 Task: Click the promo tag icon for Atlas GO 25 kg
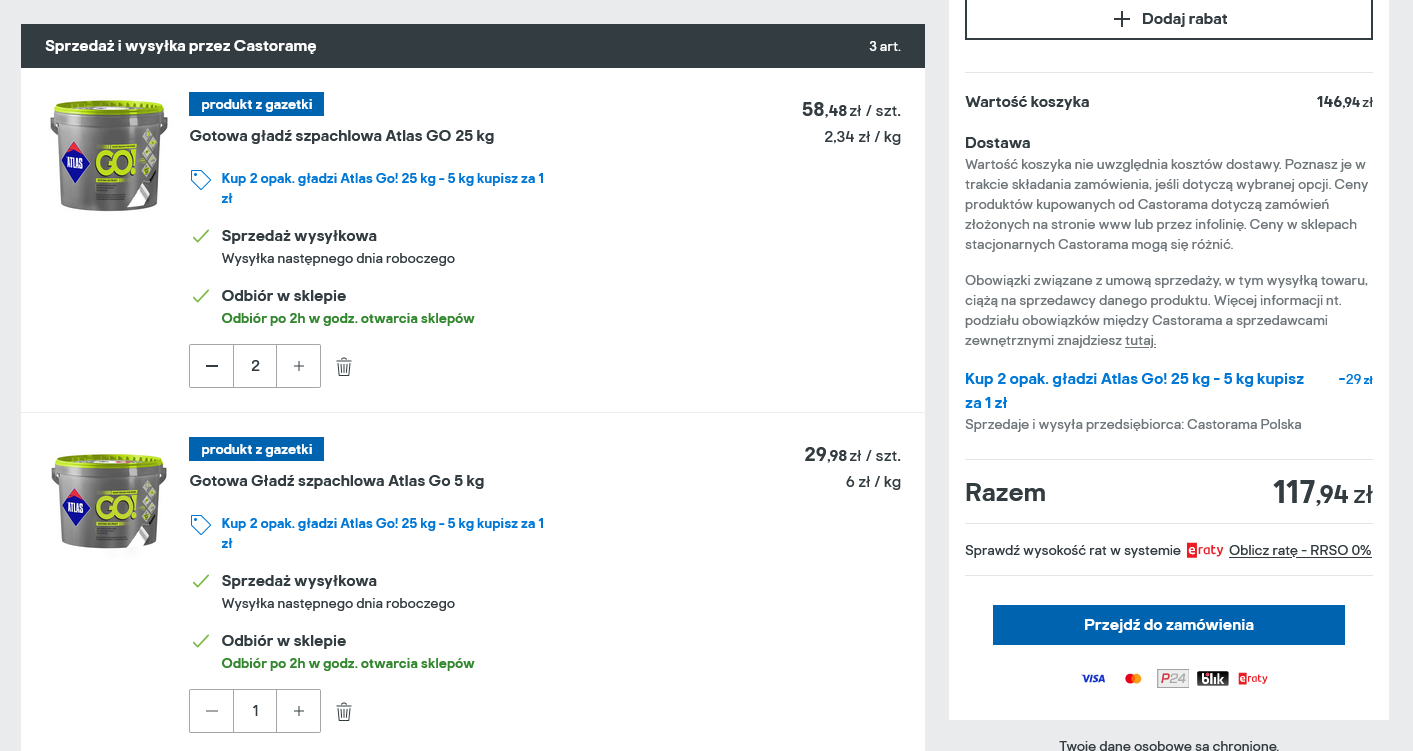201,180
